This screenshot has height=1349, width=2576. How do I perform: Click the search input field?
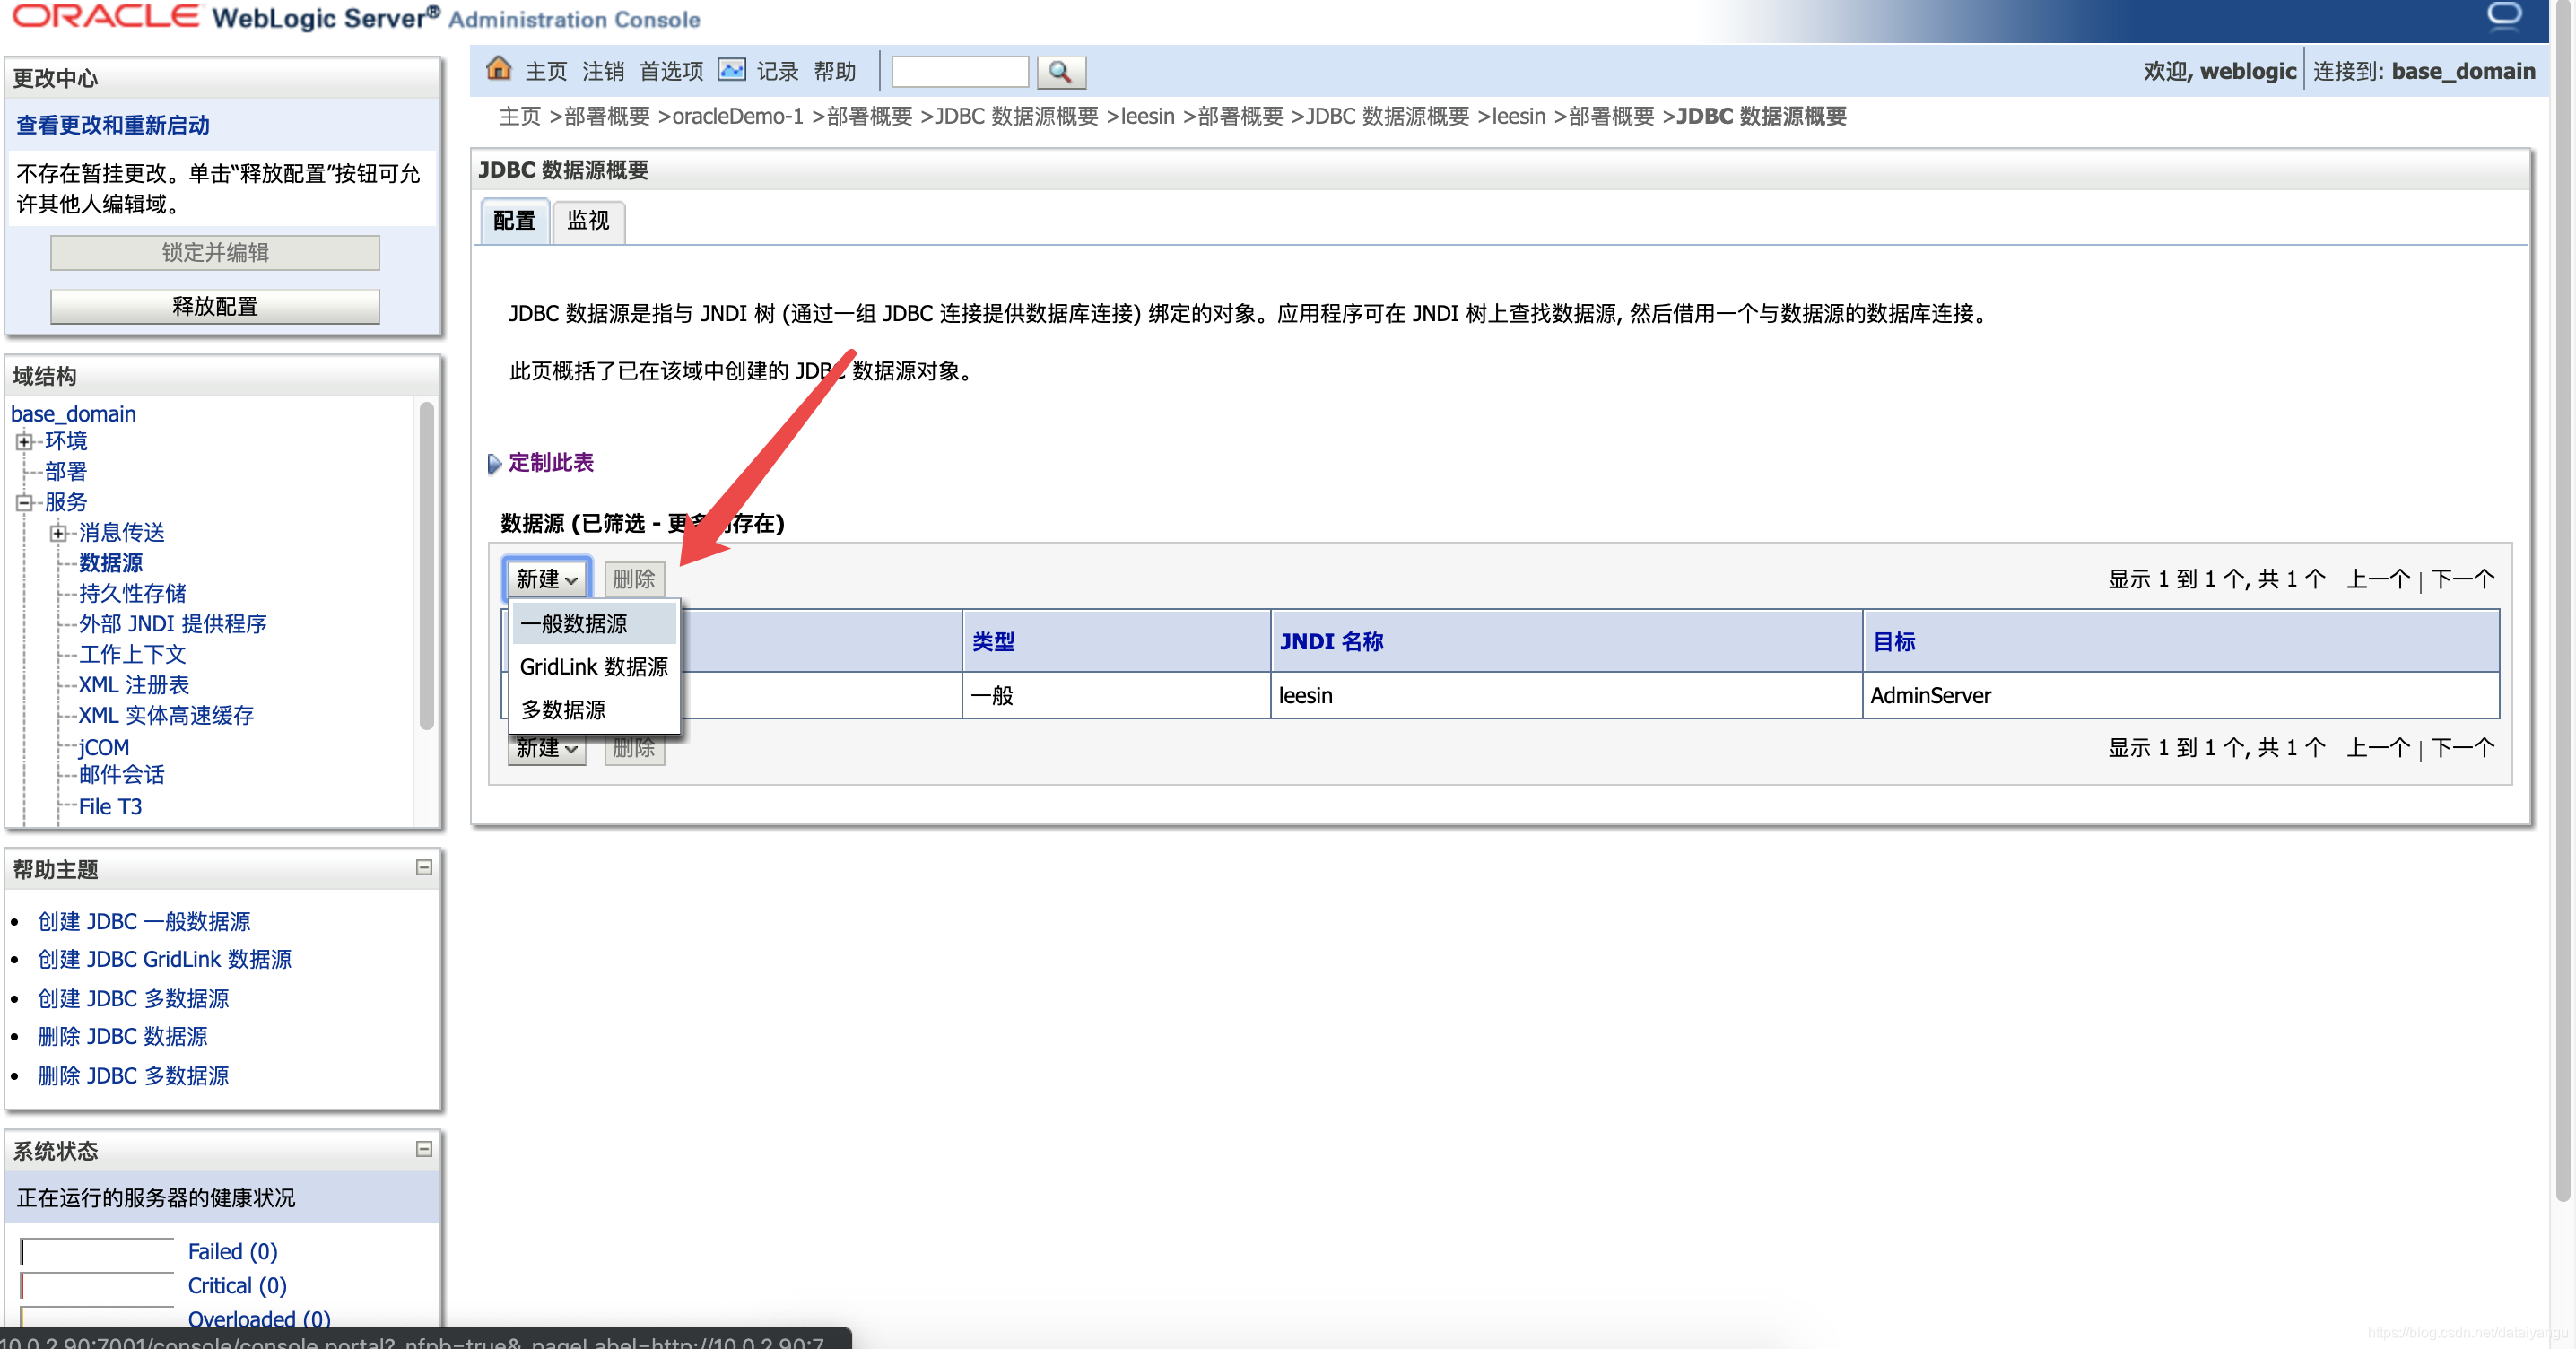point(960,72)
